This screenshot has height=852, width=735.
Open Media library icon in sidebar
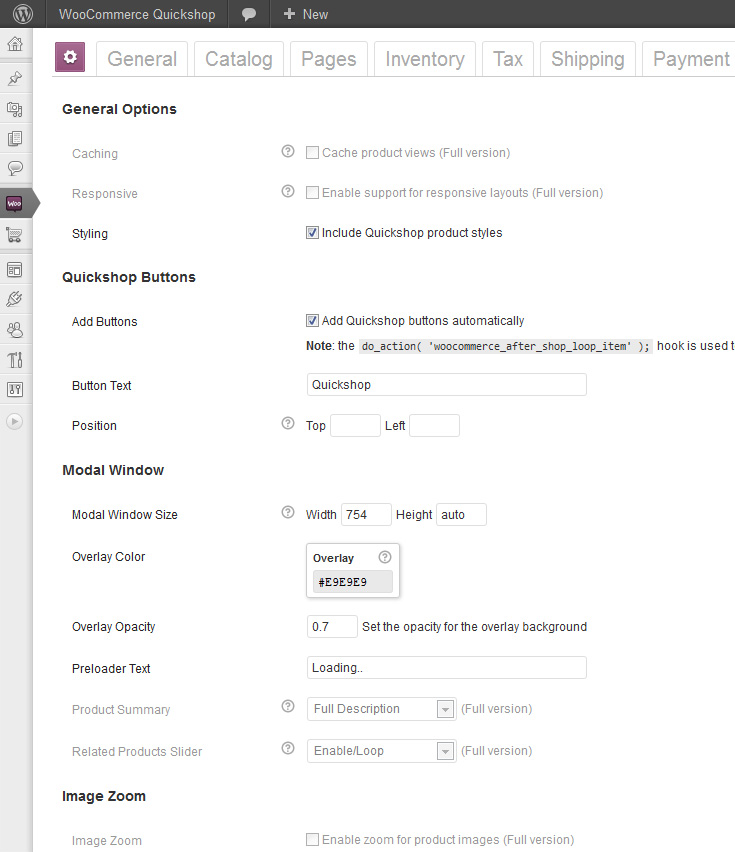(15, 109)
